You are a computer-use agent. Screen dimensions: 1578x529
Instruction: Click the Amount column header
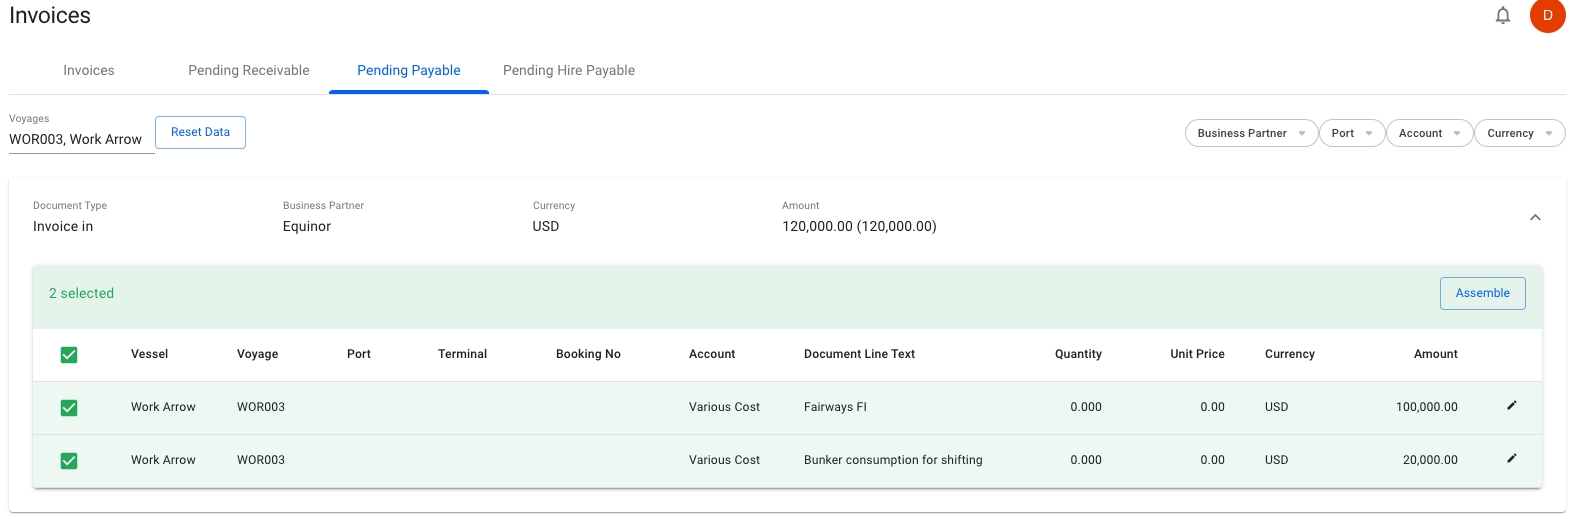point(1435,354)
